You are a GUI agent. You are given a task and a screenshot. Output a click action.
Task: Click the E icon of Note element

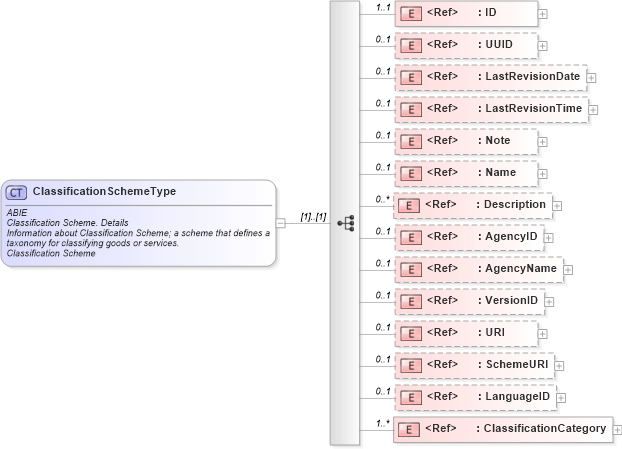(x=411, y=142)
